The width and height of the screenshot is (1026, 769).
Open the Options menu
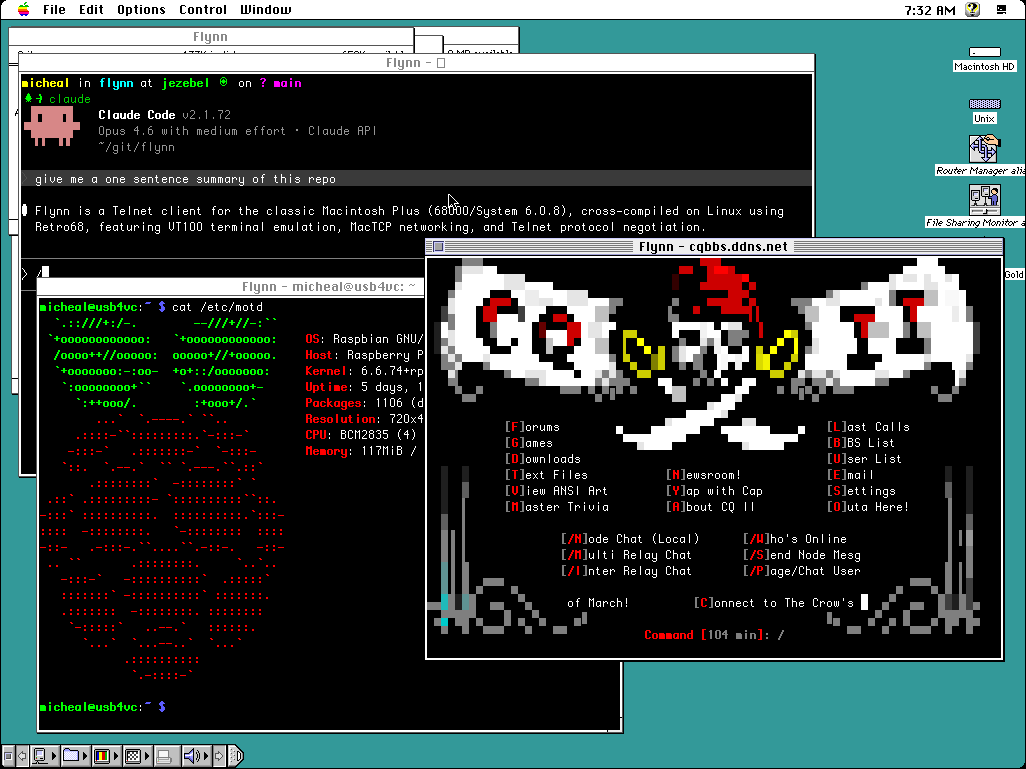coord(140,10)
